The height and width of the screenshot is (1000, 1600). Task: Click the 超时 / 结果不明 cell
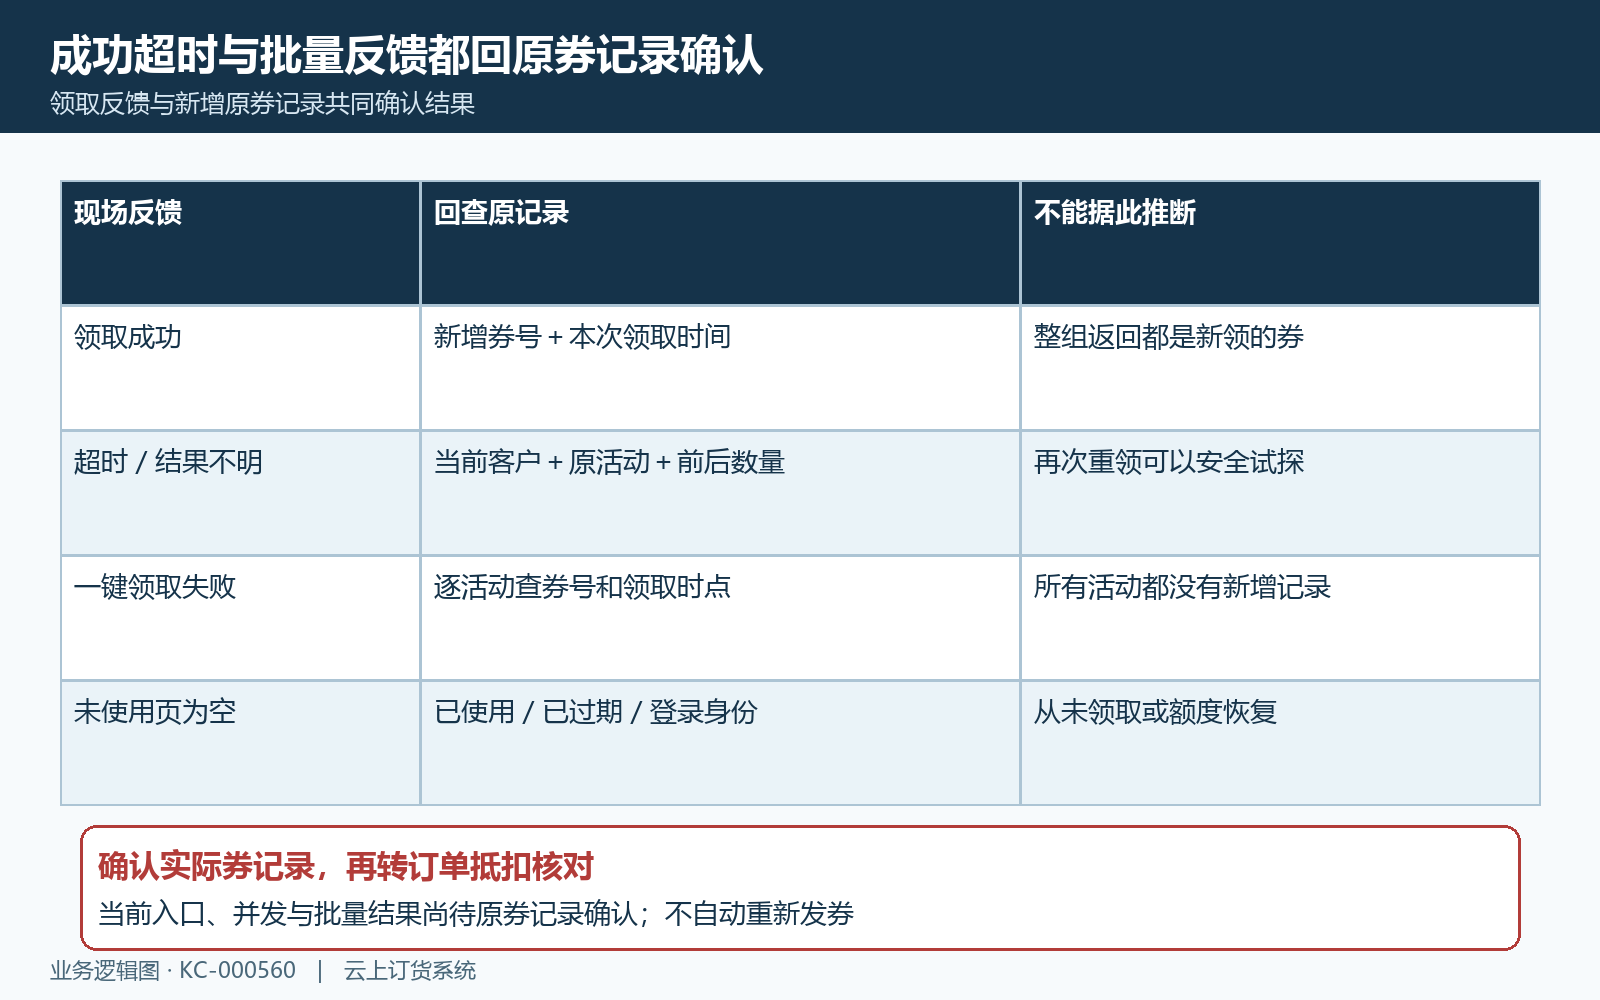(240, 493)
